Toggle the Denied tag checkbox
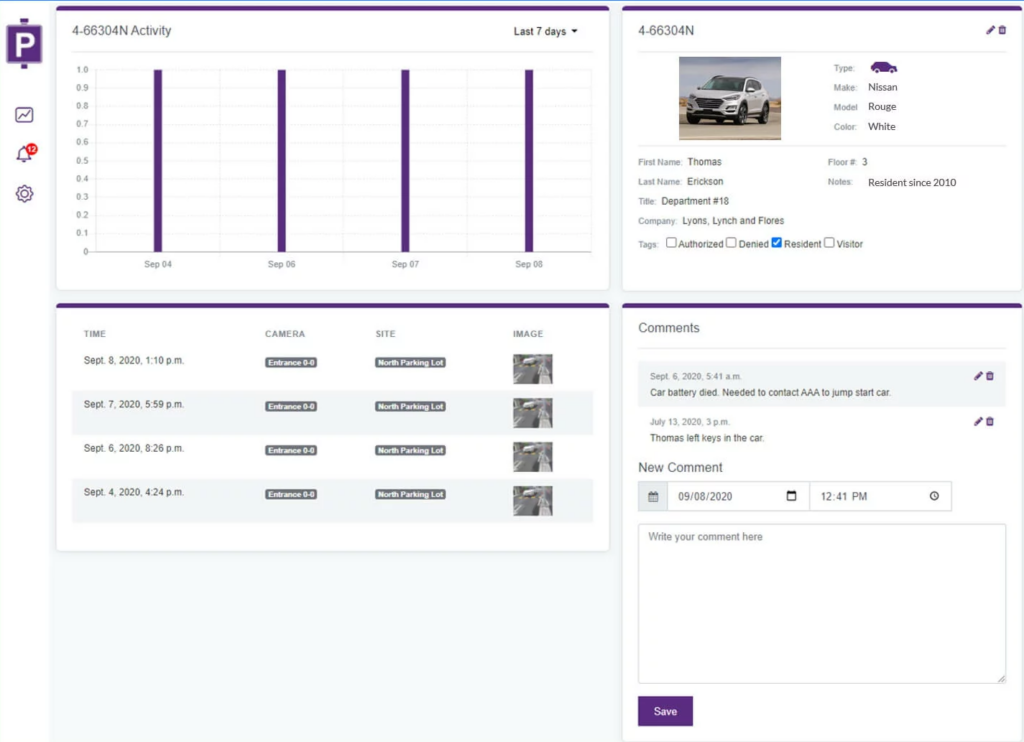This screenshot has width=1024, height=742. [731, 242]
